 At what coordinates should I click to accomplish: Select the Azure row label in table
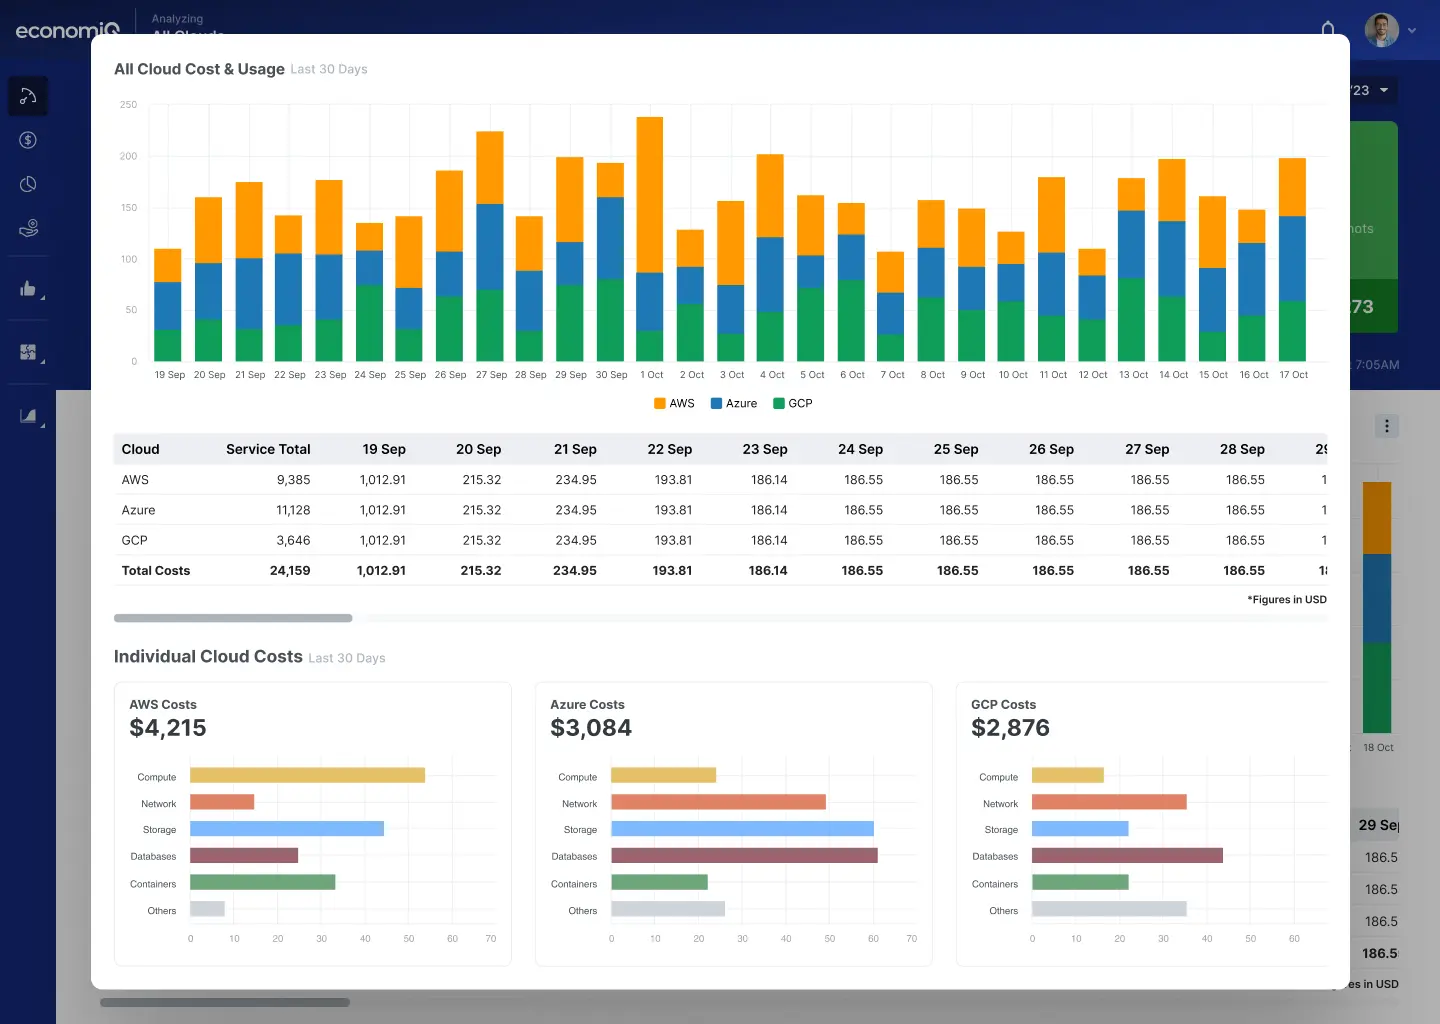138,510
